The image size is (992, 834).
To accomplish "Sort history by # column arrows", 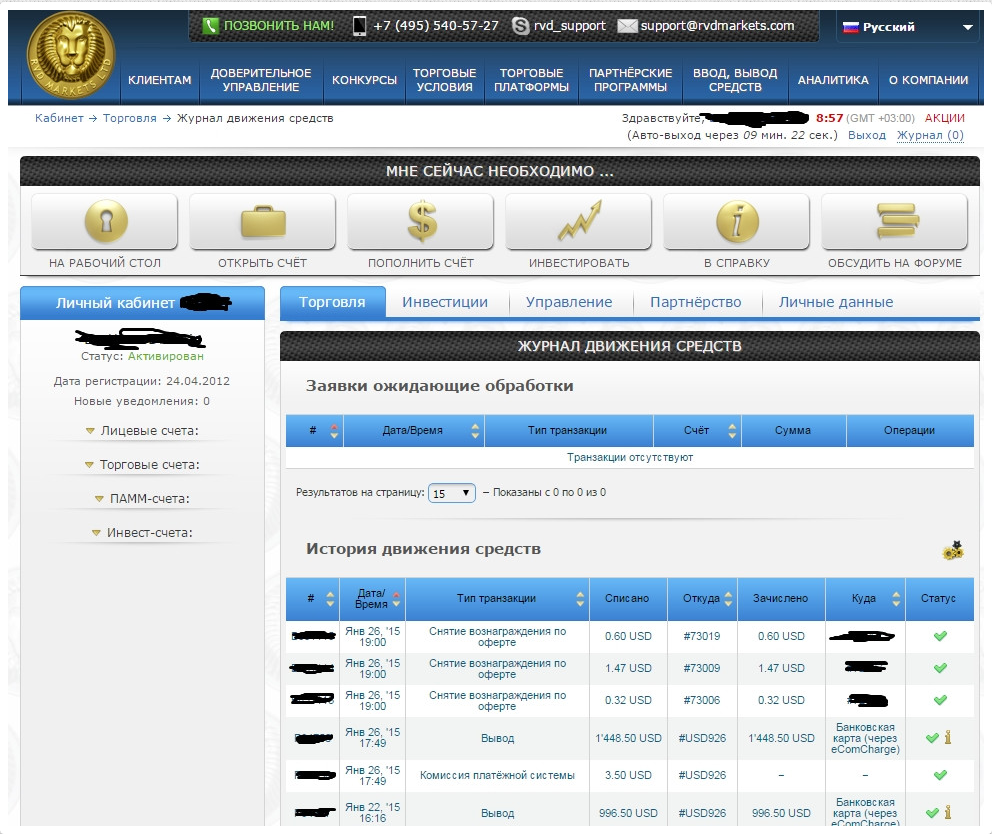I will click(x=330, y=599).
